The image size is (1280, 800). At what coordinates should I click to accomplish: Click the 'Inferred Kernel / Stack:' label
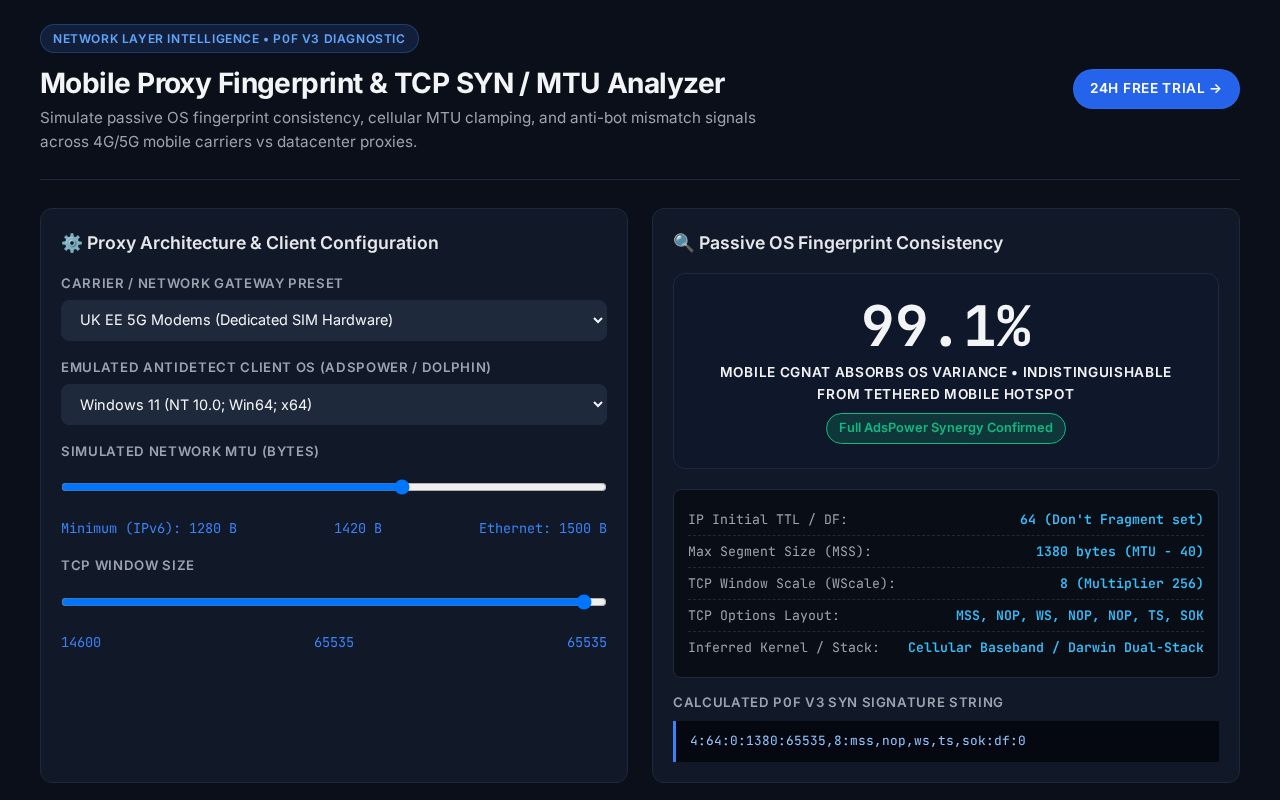(x=783, y=647)
